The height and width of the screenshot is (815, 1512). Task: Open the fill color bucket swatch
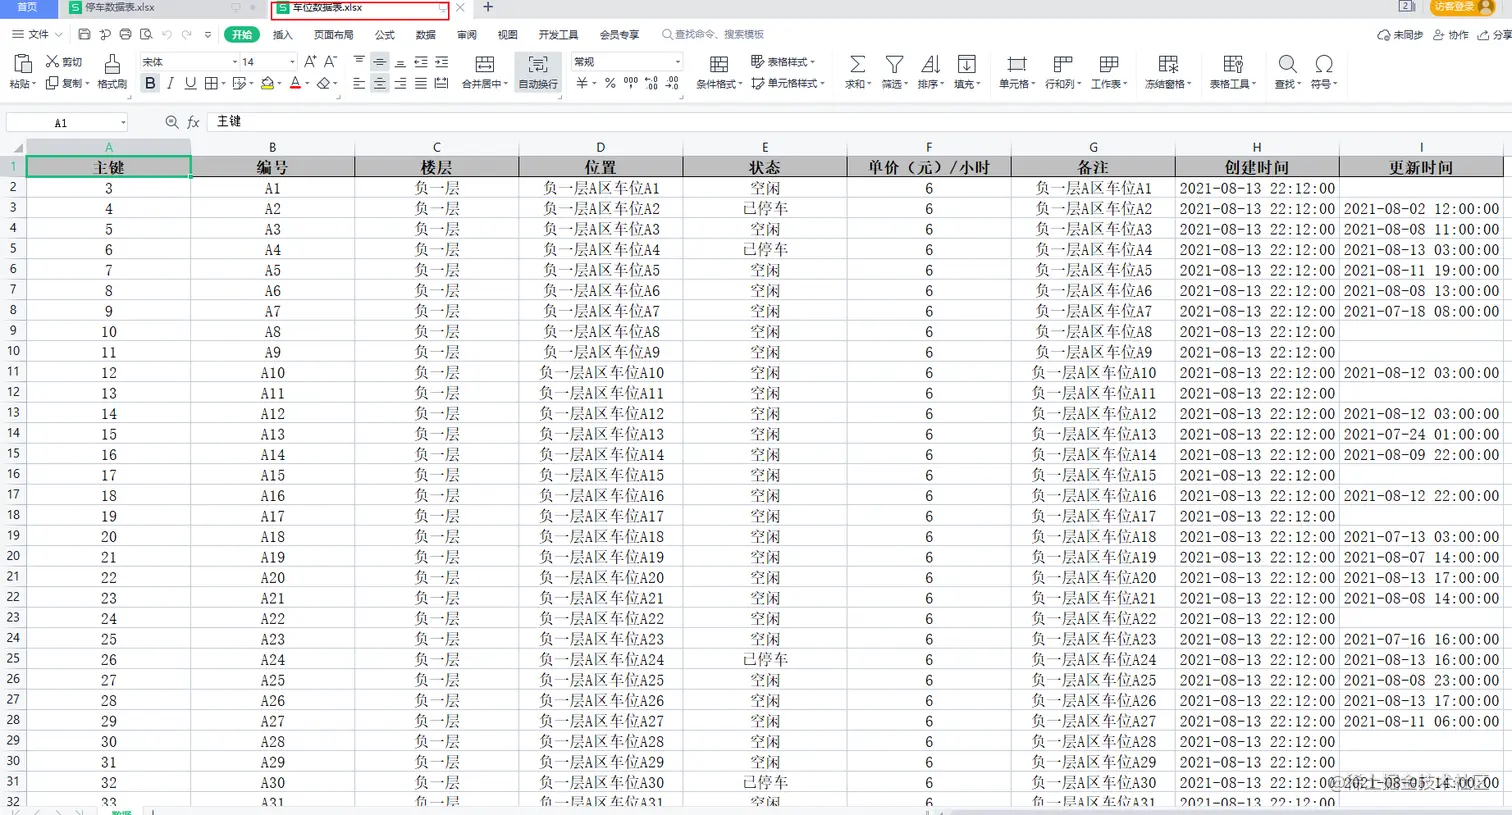coord(267,83)
